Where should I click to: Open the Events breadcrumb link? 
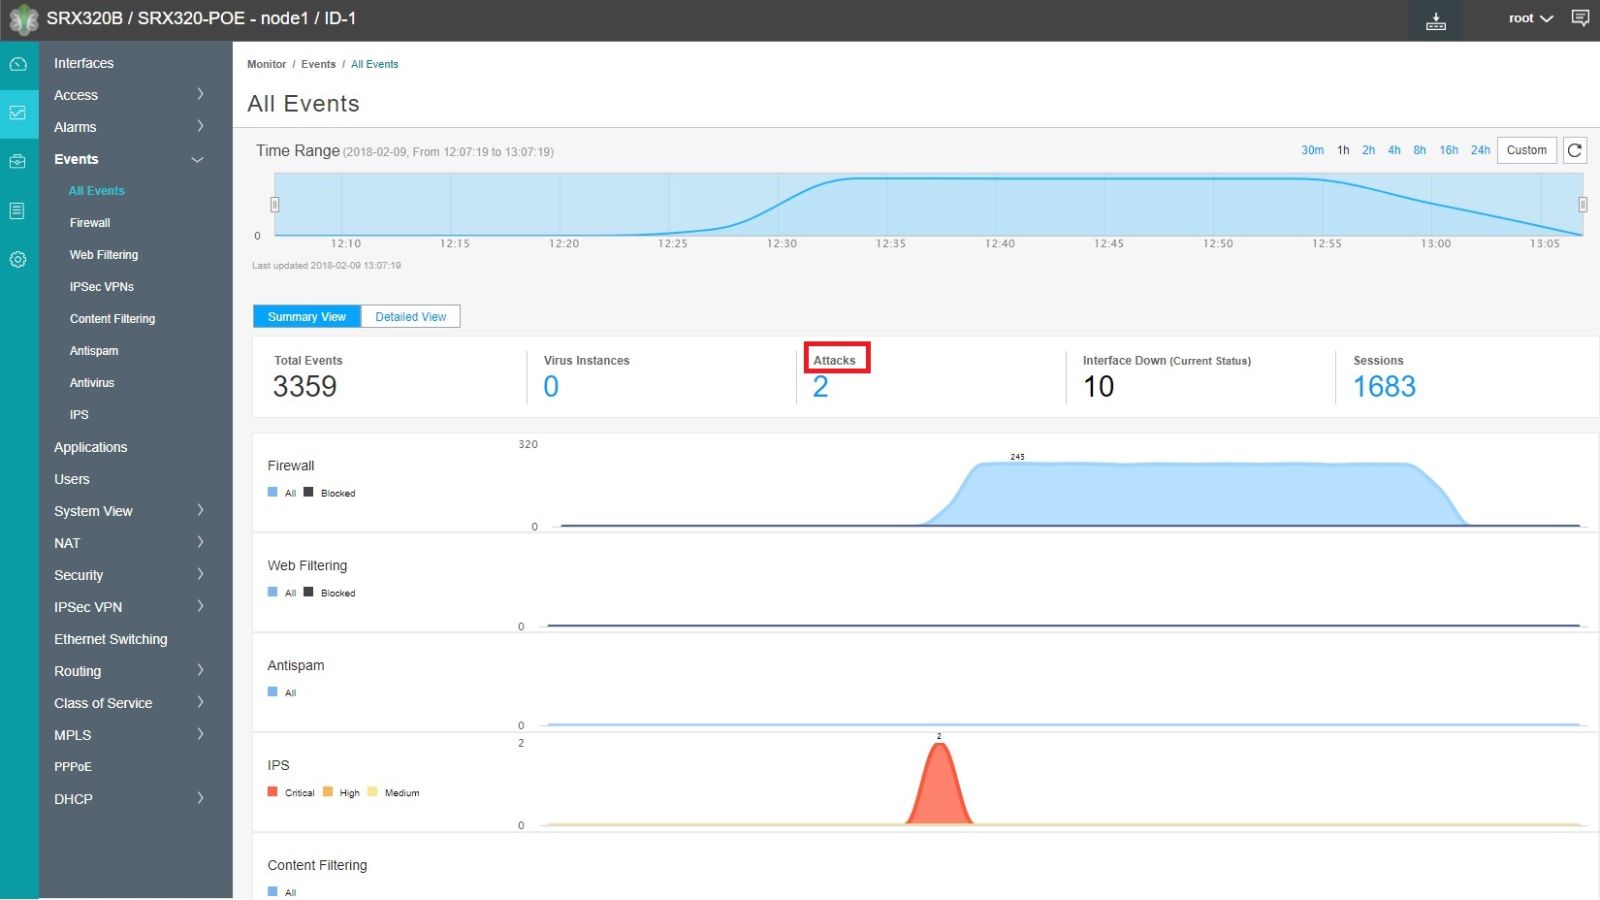click(318, 63)
